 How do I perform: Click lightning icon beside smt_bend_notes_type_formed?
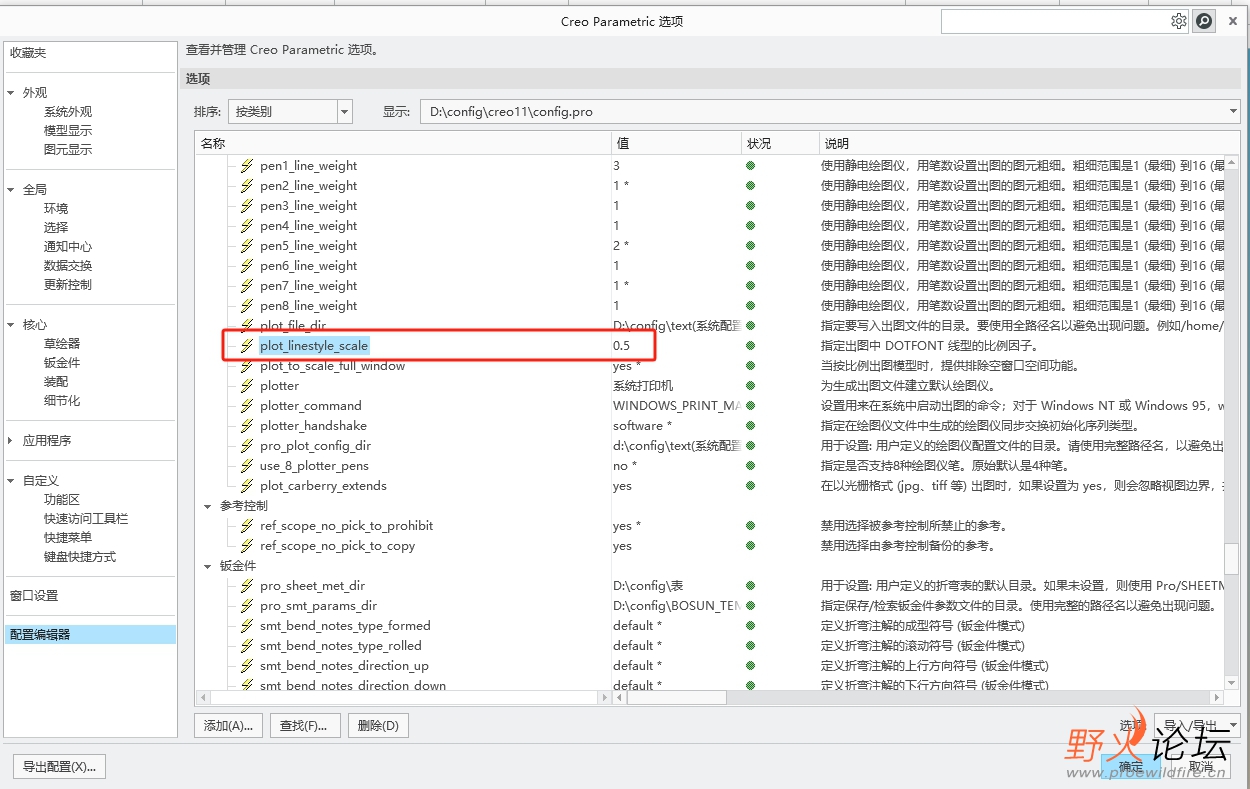(247, 626)
